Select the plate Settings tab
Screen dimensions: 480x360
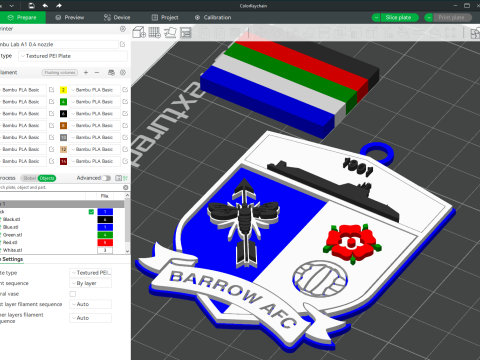[x=12, y=259]
